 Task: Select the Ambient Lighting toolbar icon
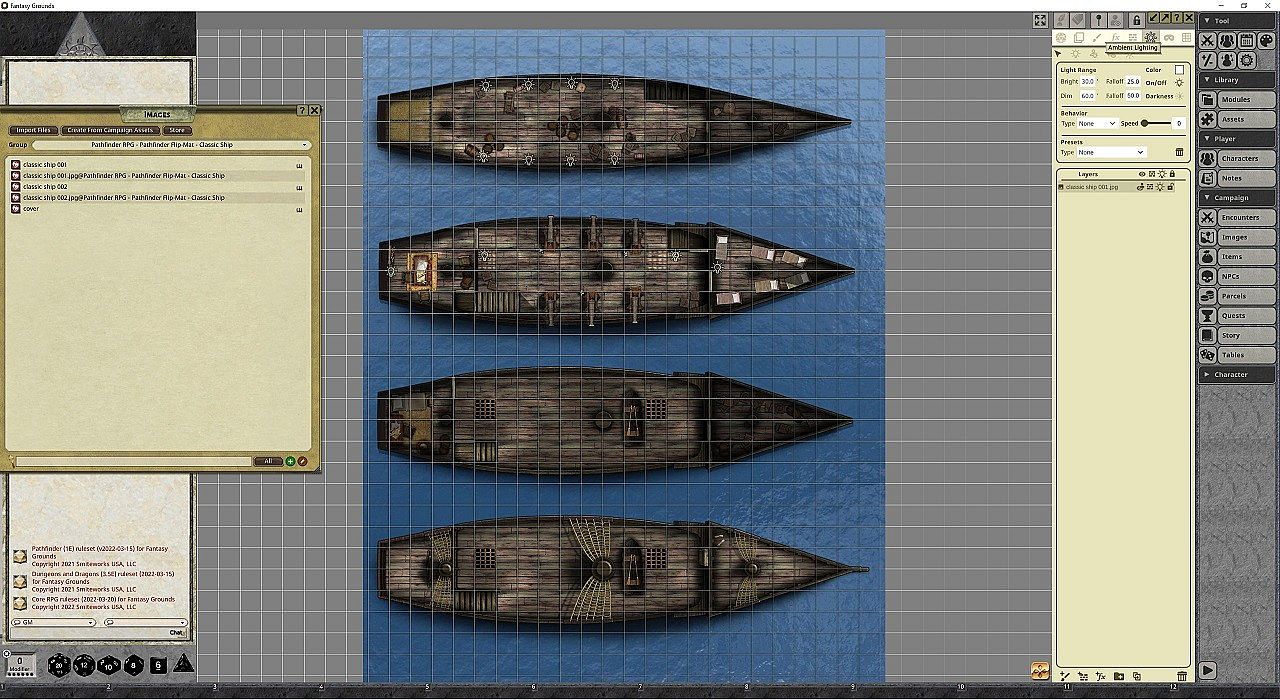tap(1150, 37)
